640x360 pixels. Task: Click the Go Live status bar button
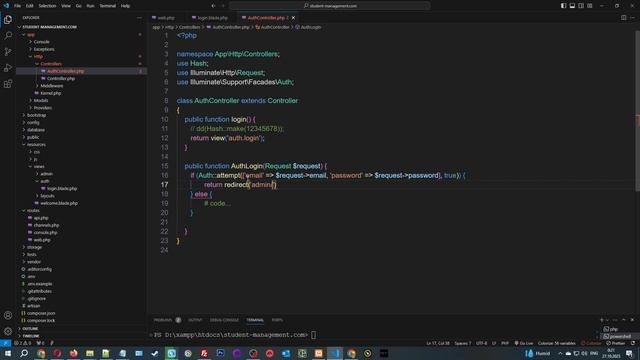coord(524,343)
